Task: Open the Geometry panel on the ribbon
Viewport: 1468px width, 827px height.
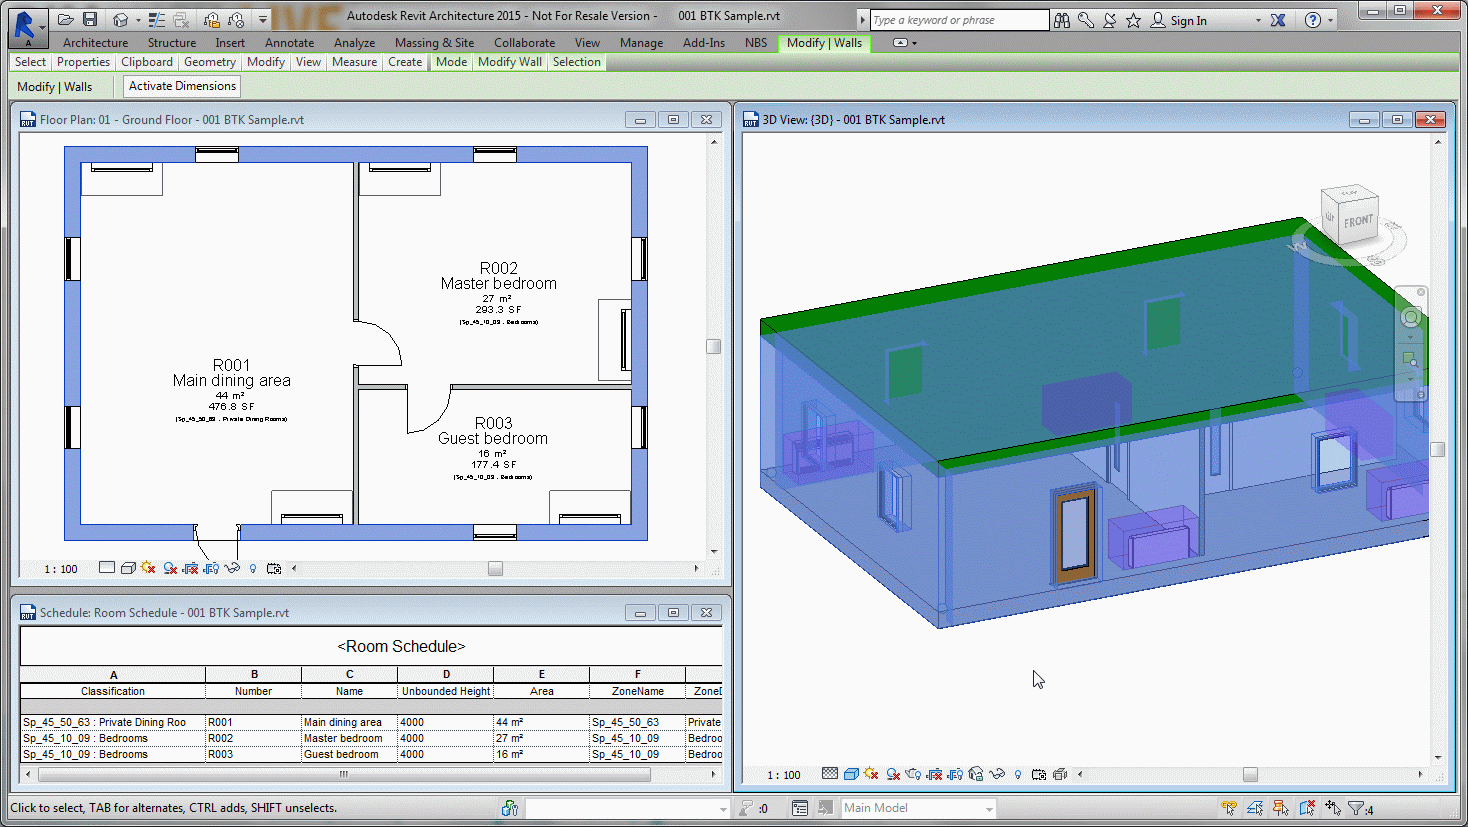Action: (210, 62)
